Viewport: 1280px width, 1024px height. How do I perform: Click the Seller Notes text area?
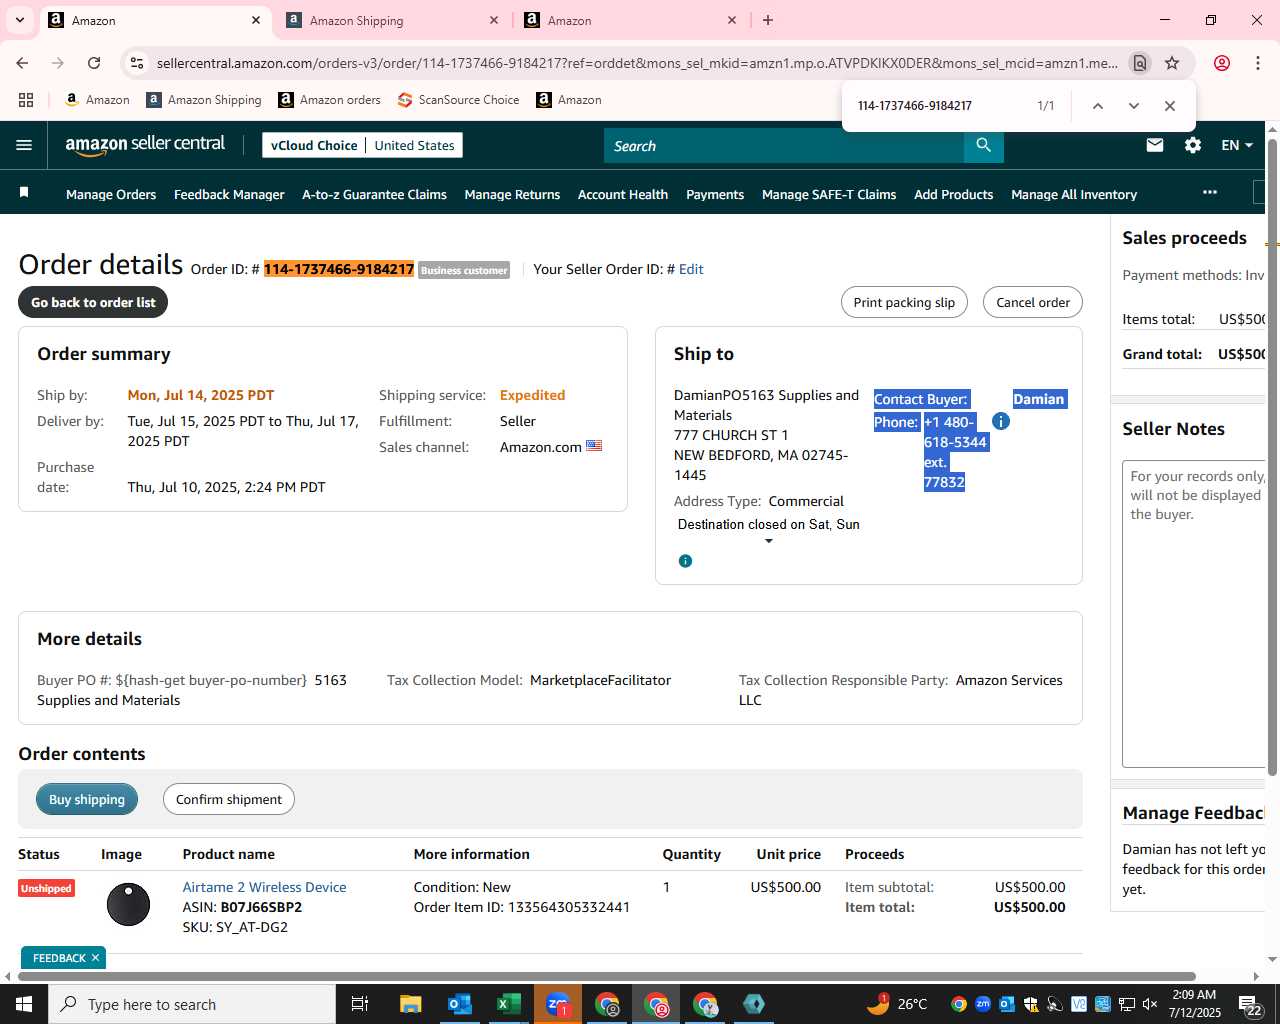(1194, 613)
